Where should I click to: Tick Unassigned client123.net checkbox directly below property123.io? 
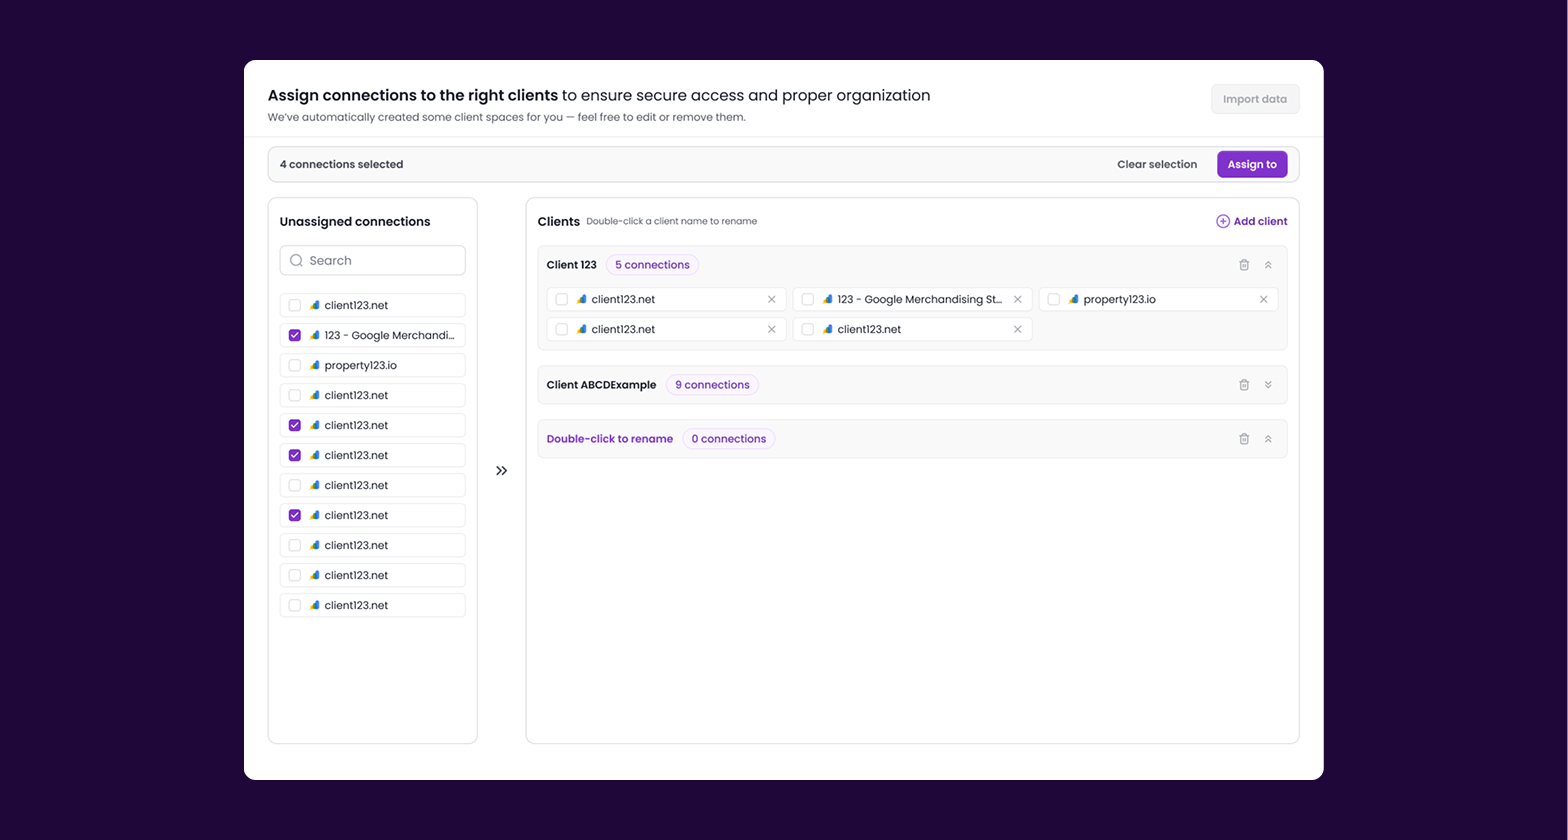click(x=295, y=395)
